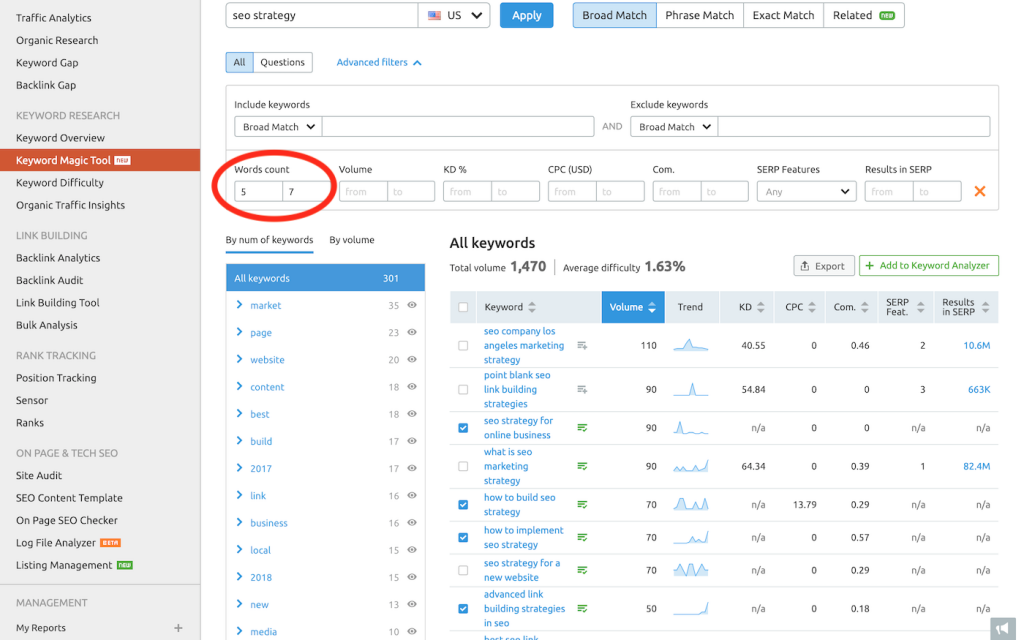Screen dimensions: 1024x640
Task: Check the 'point blank seo link building strategies' row
Action: pyautogui.click(x=463, y=389)
